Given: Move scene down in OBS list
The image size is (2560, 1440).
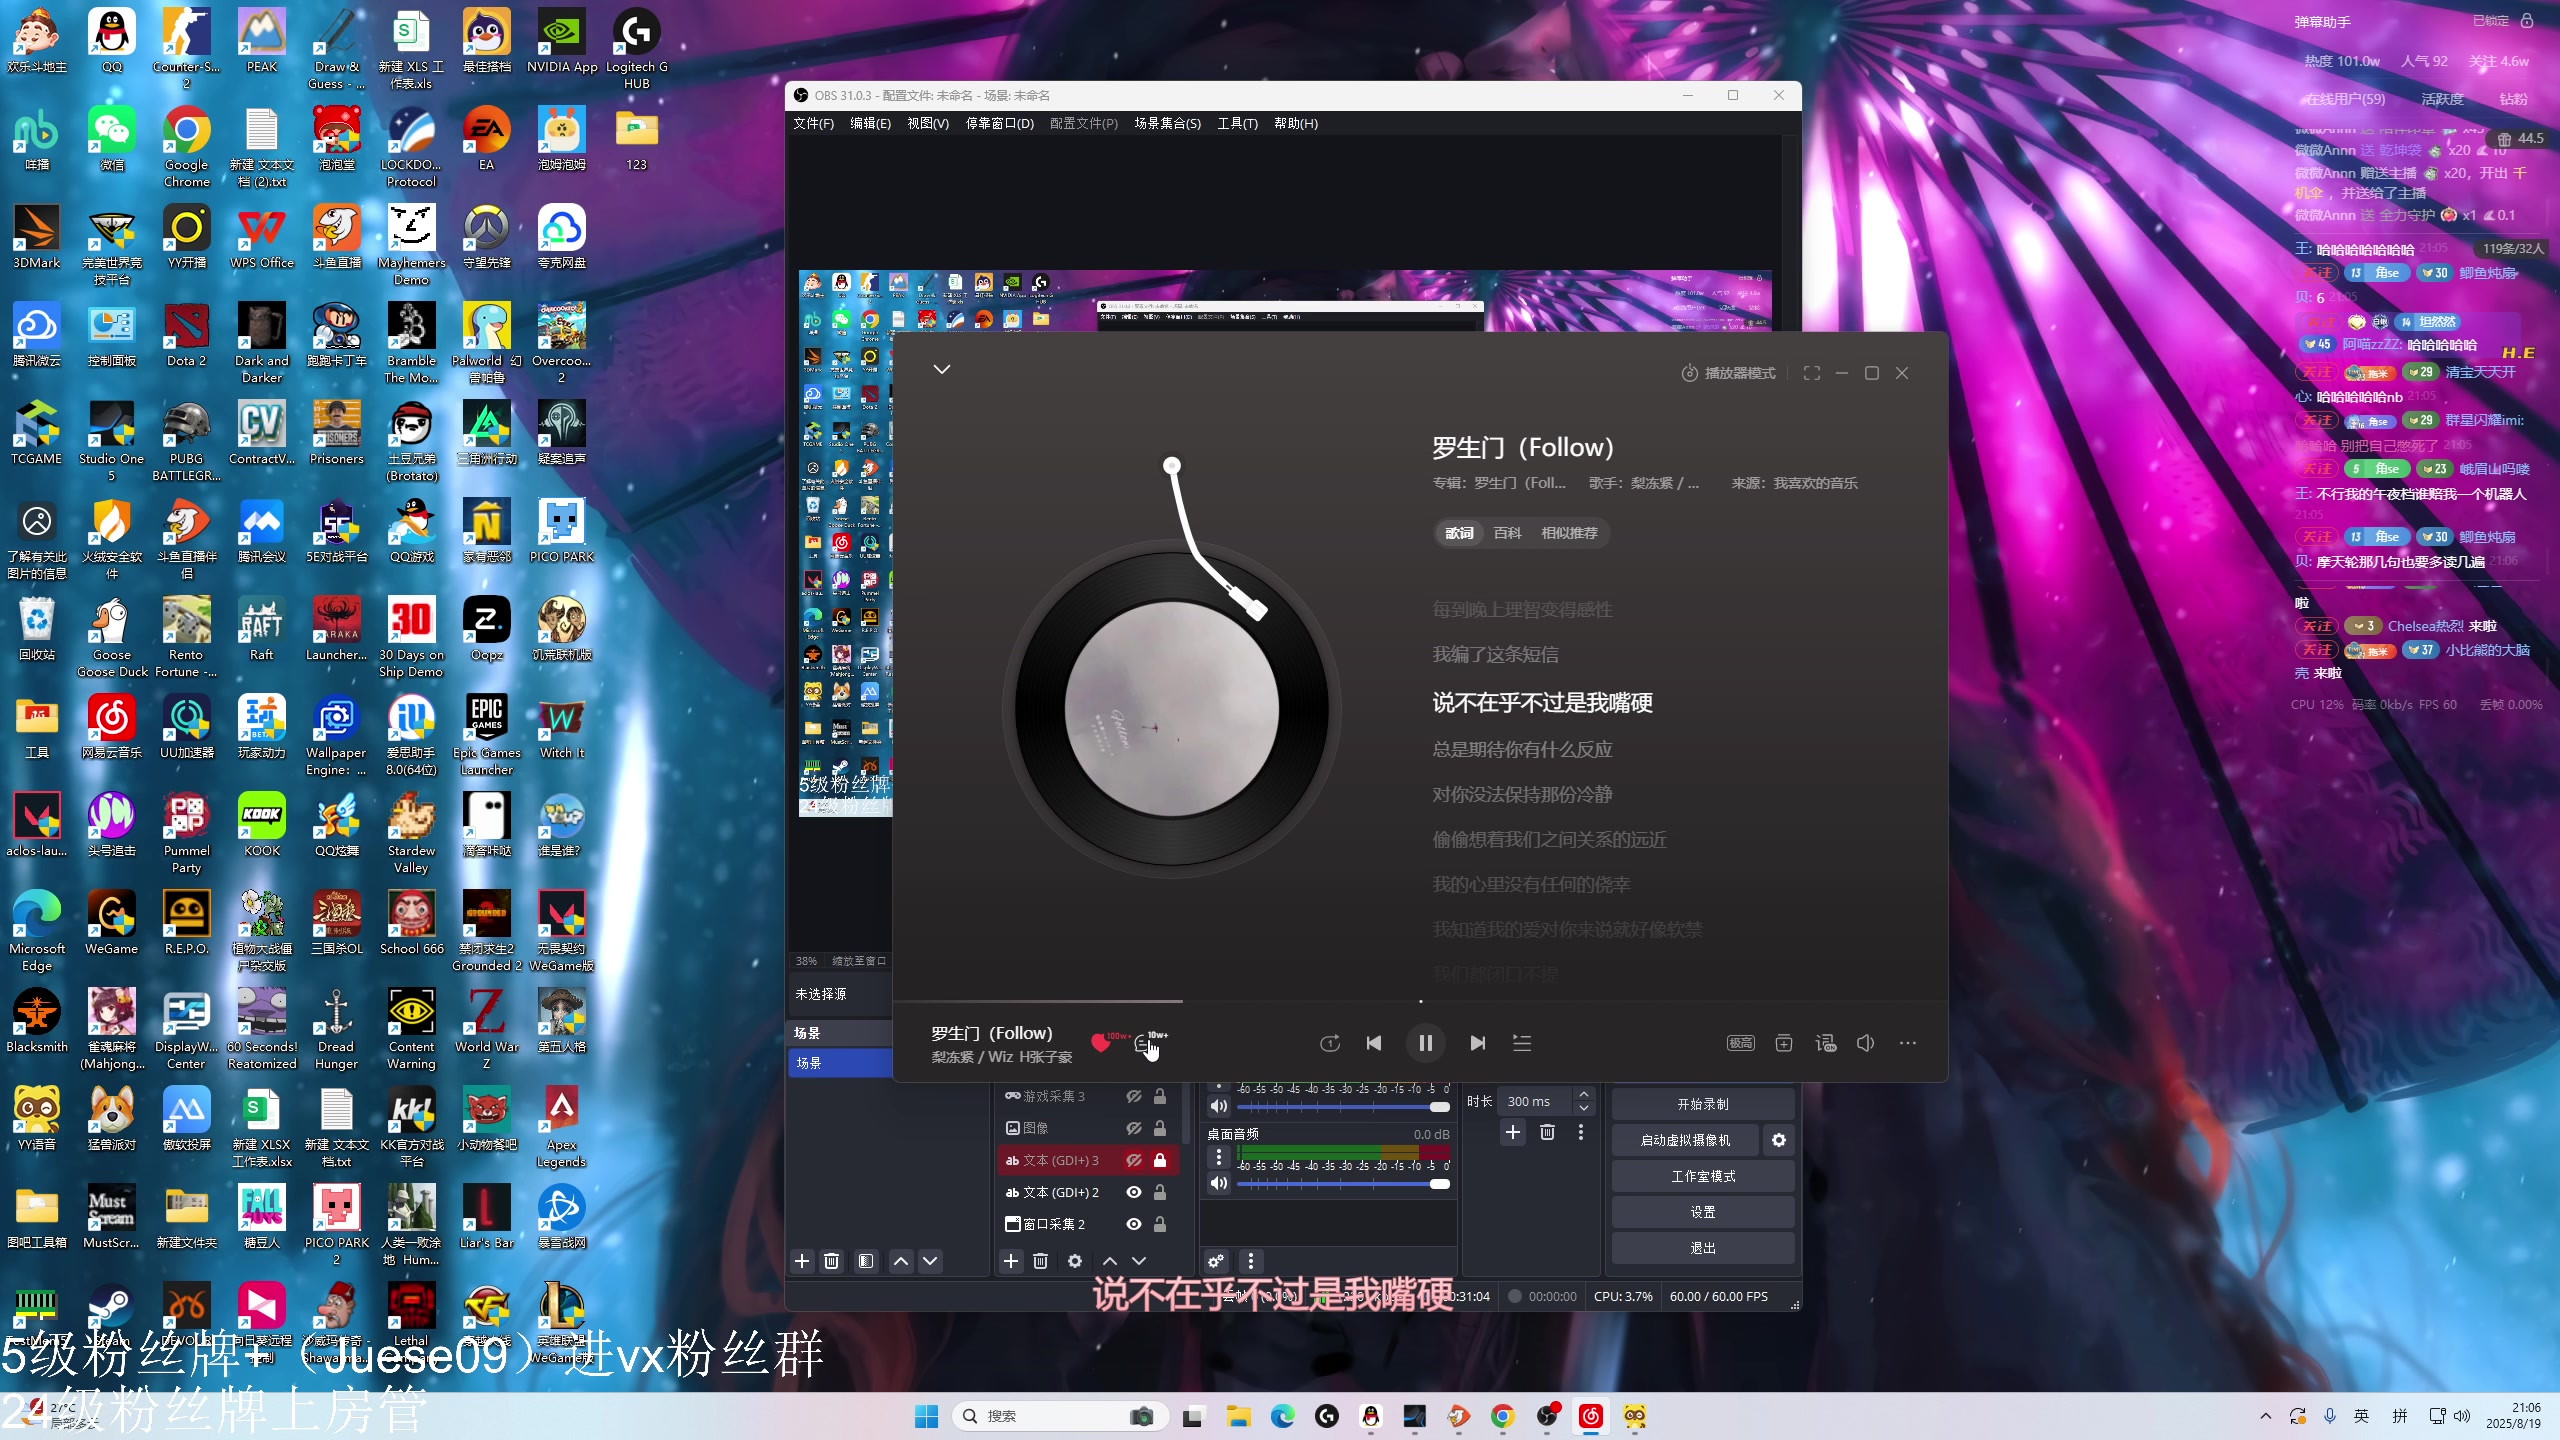Looking at the screenshot, I should coord(930,1261).
